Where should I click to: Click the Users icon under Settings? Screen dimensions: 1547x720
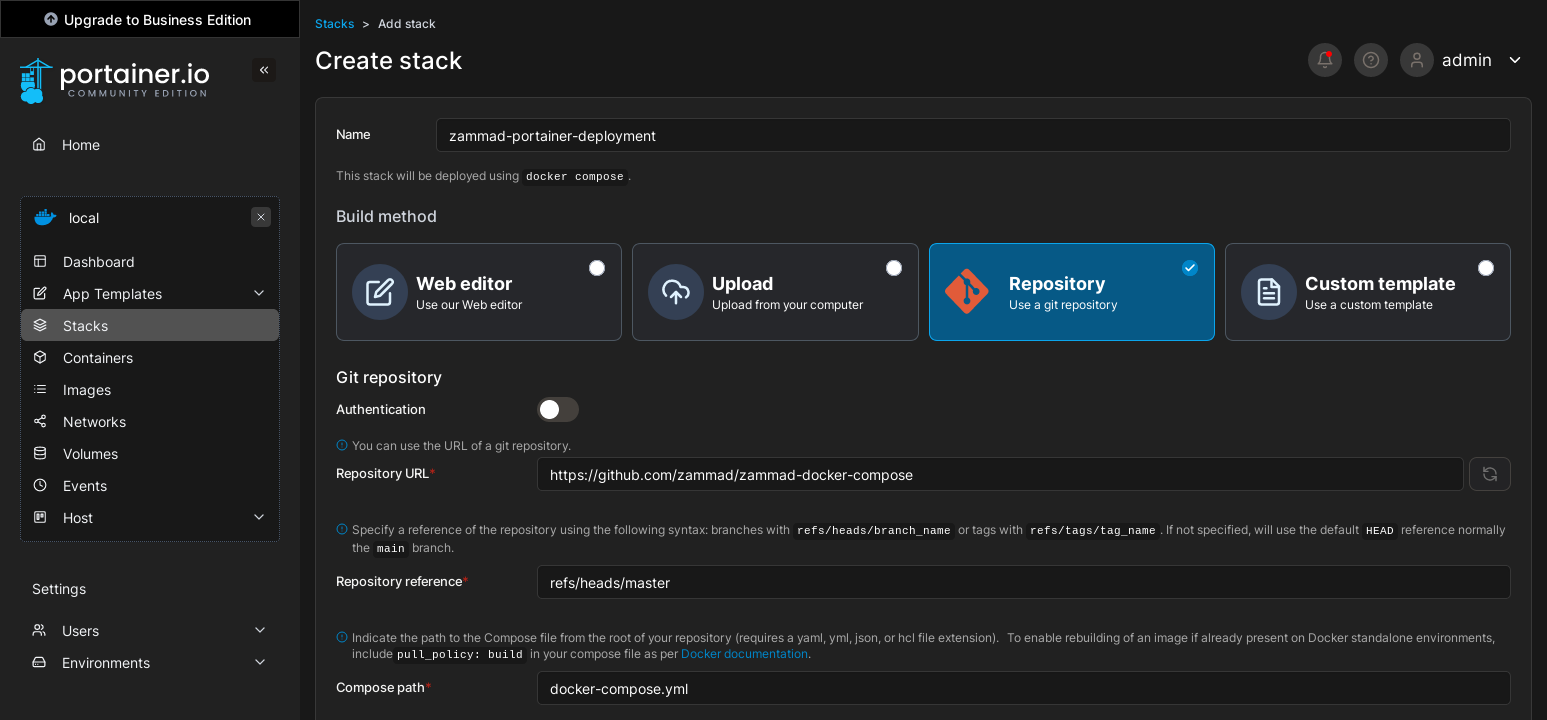39,630
